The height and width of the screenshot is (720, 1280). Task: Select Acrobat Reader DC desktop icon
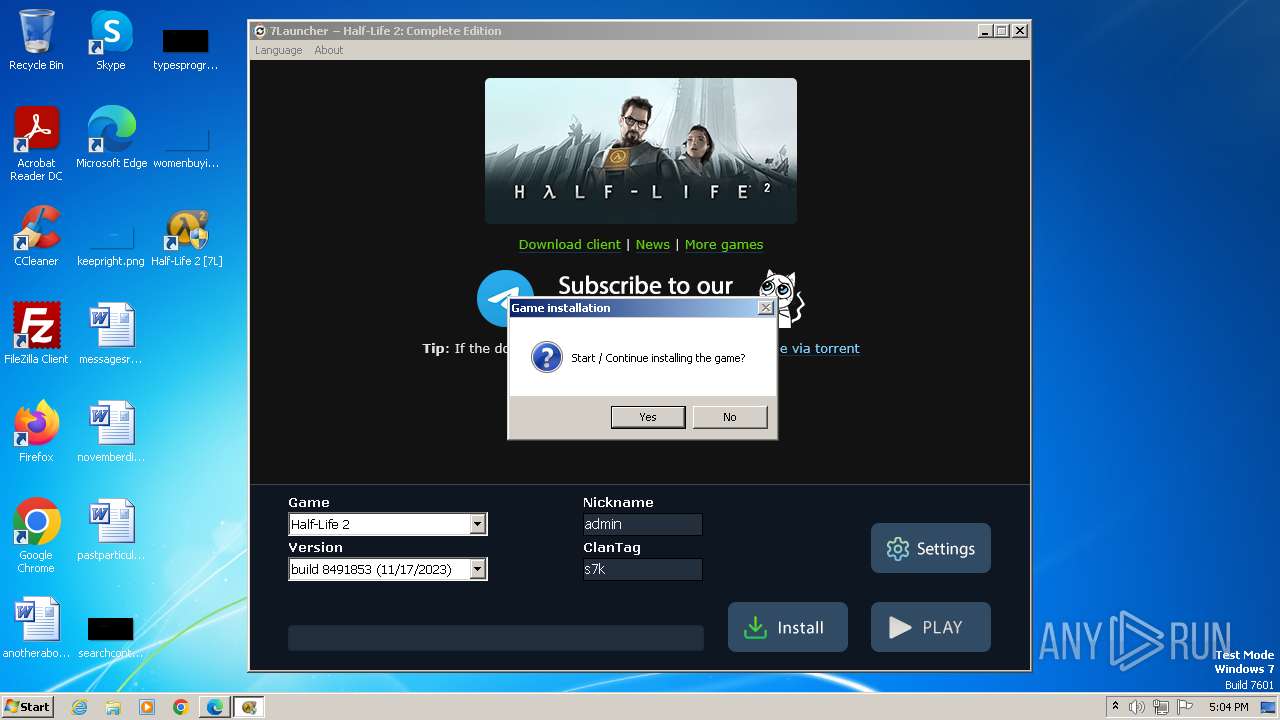pos(36,145)
